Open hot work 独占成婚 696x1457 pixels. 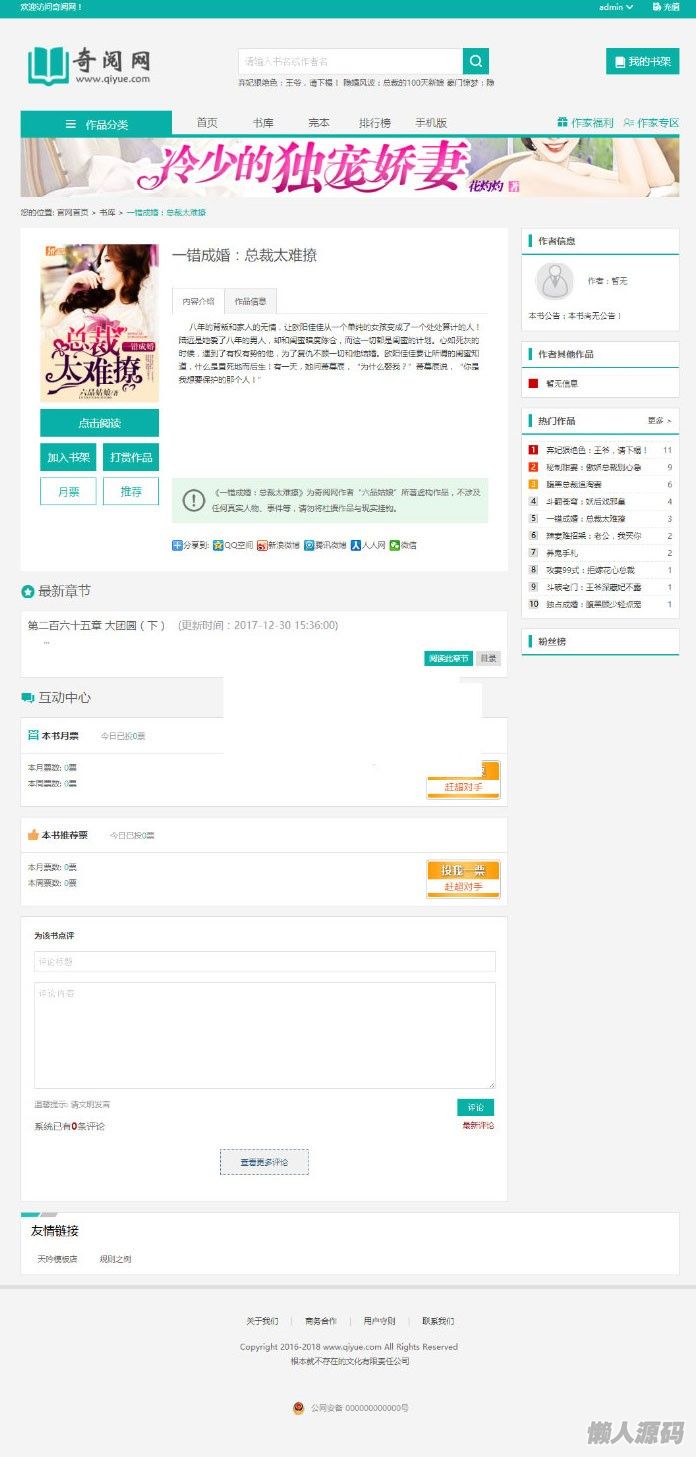[x=593, y=604]
